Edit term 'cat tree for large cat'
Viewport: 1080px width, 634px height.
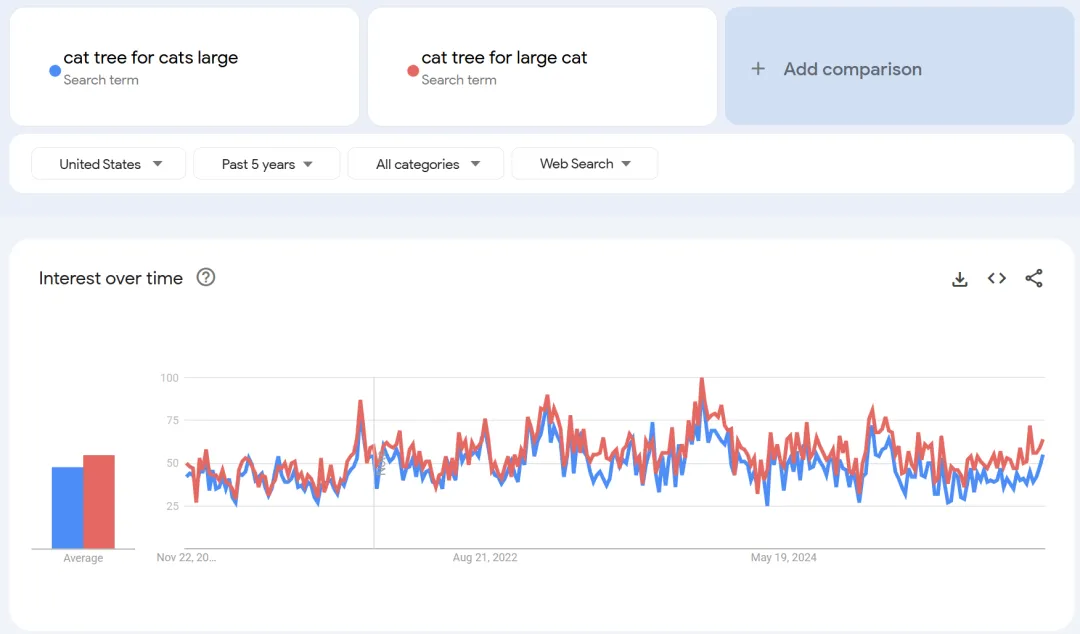(504, 58)
